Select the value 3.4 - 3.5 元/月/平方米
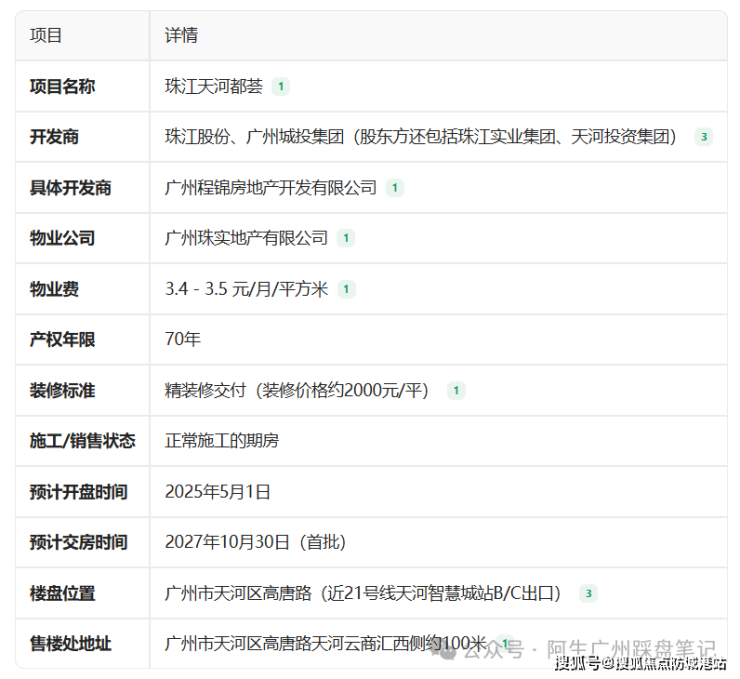Viewport: 740px width, 679px height. coord(246,289)
